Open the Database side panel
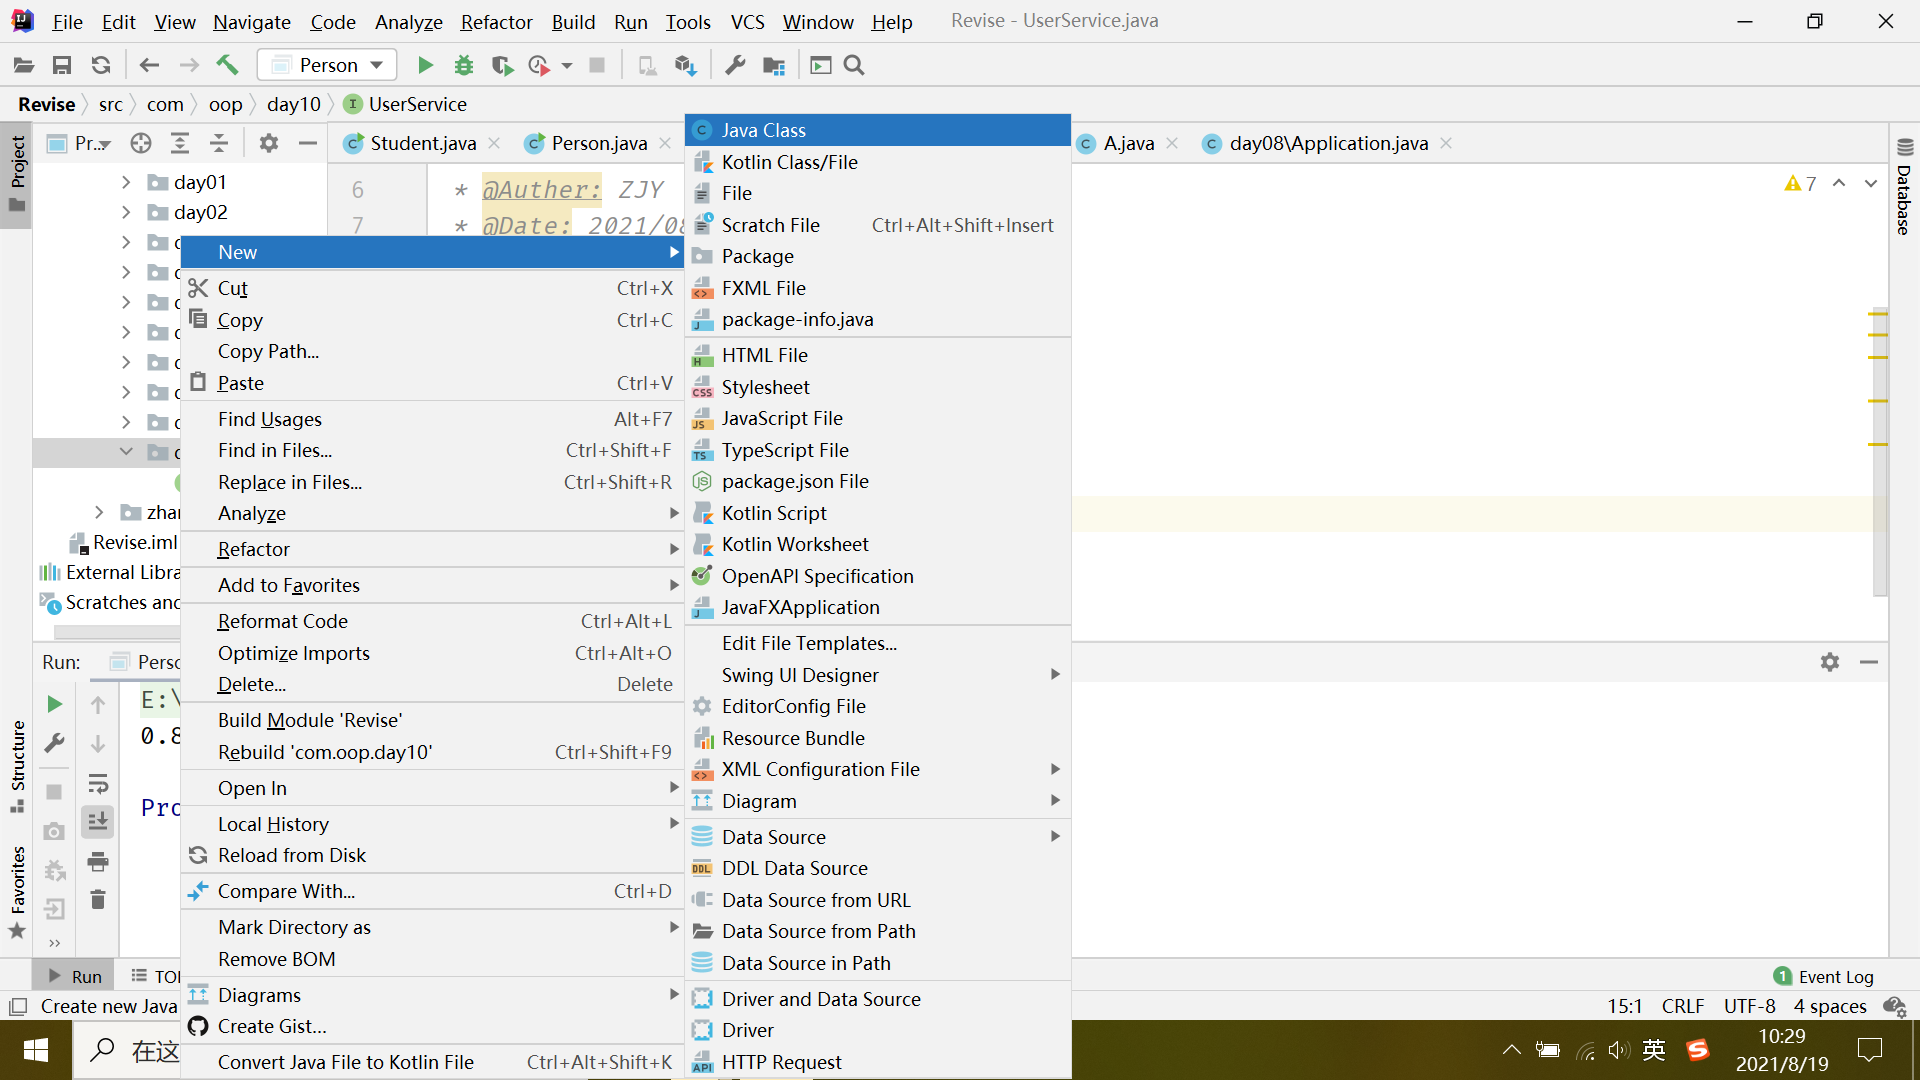 coord(1904,187)
